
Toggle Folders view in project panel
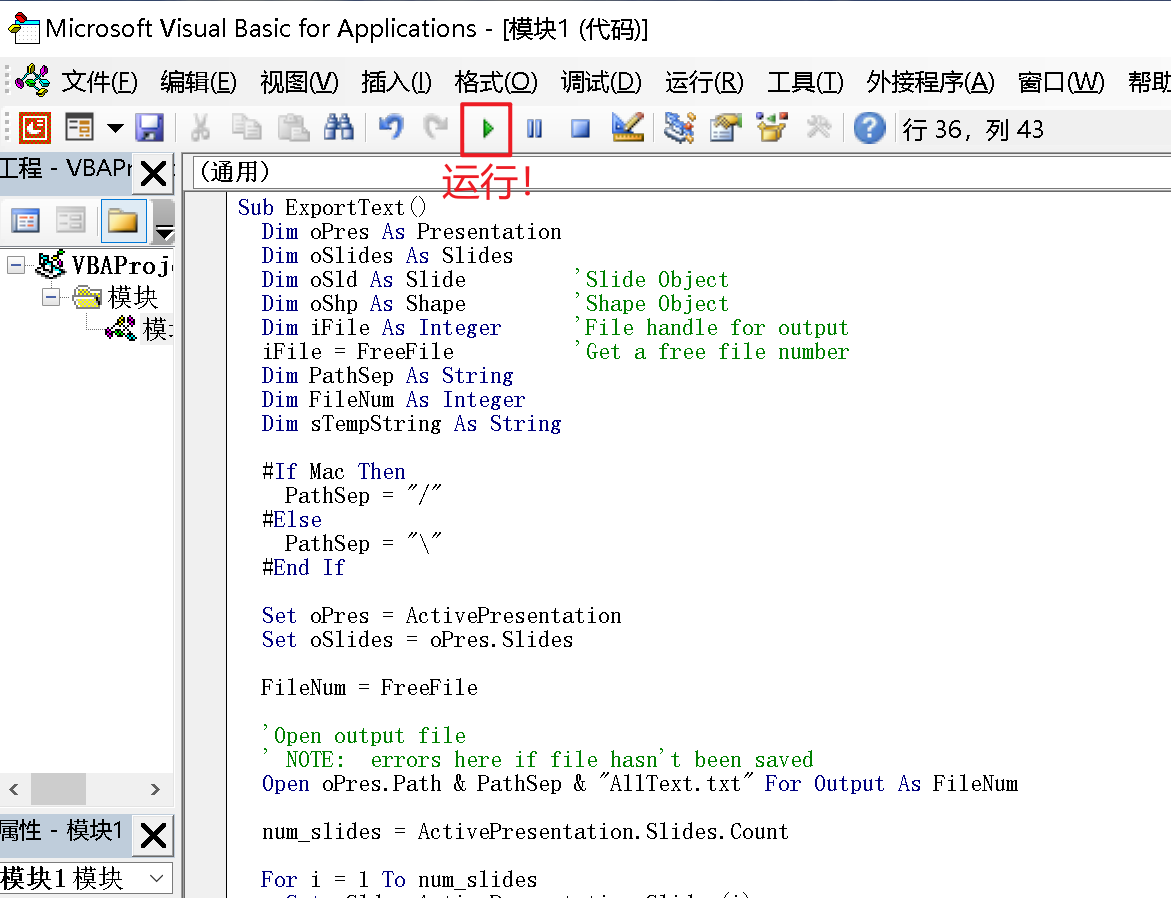(x=122, y=221)
